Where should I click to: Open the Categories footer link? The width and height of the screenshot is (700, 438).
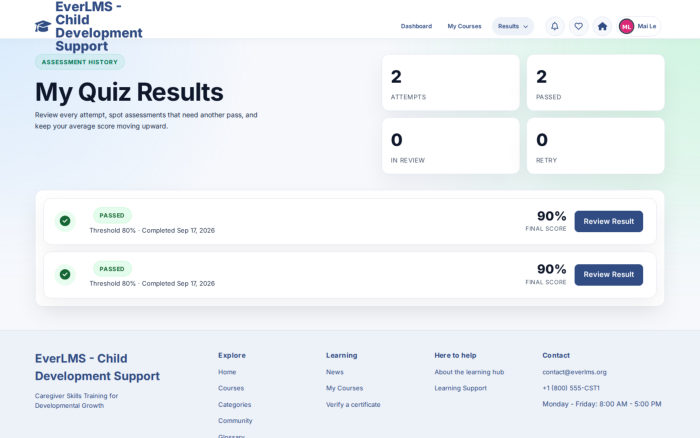pyautogui.click(x=234, y=405)
